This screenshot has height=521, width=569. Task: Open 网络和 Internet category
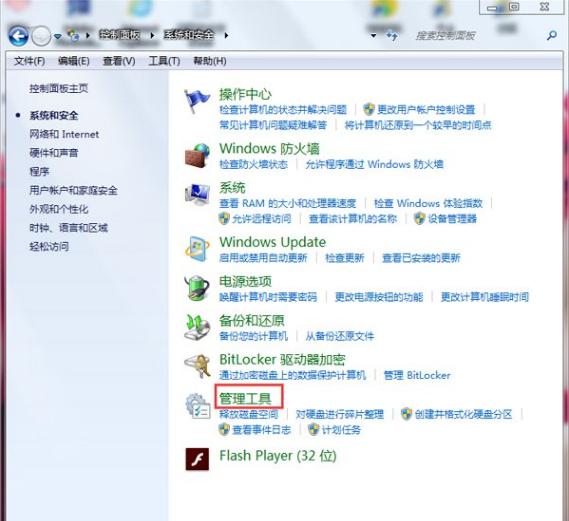64,134
